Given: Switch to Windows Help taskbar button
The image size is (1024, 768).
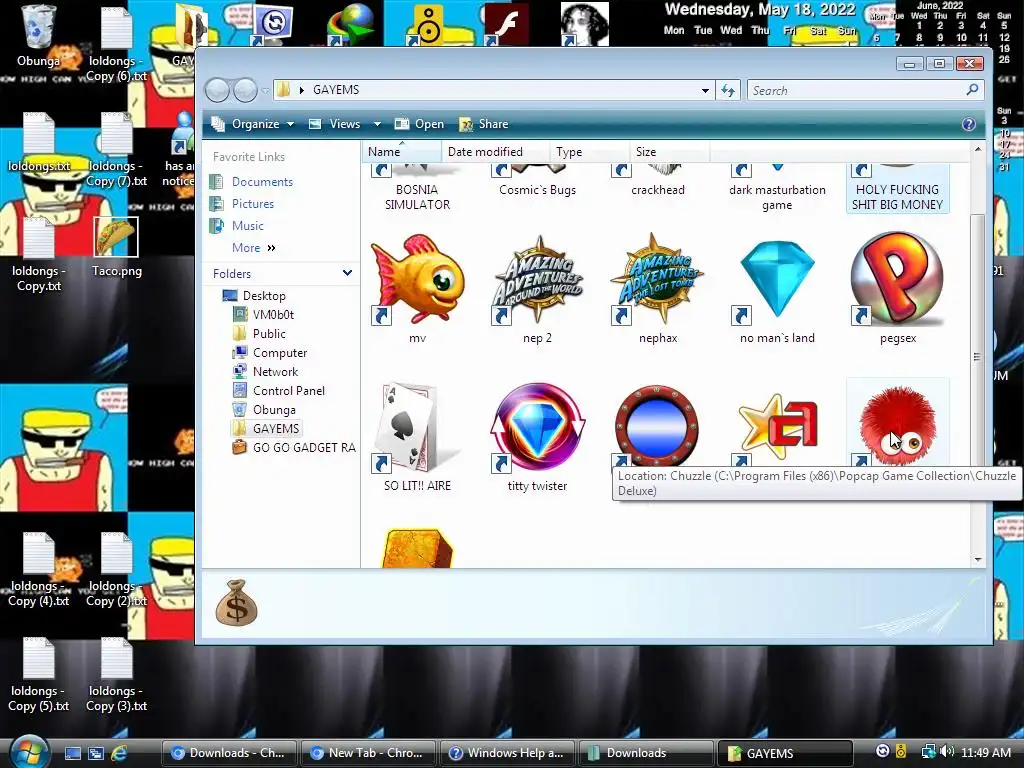Looking at the screenshot, I should tap(507, 753).
